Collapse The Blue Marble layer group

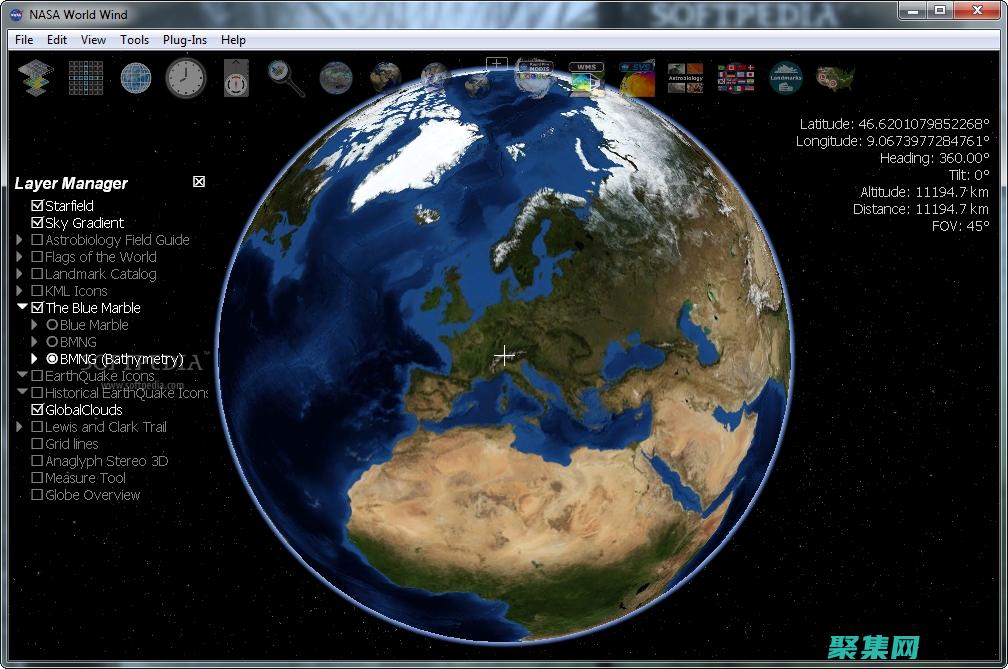(22, 308)
